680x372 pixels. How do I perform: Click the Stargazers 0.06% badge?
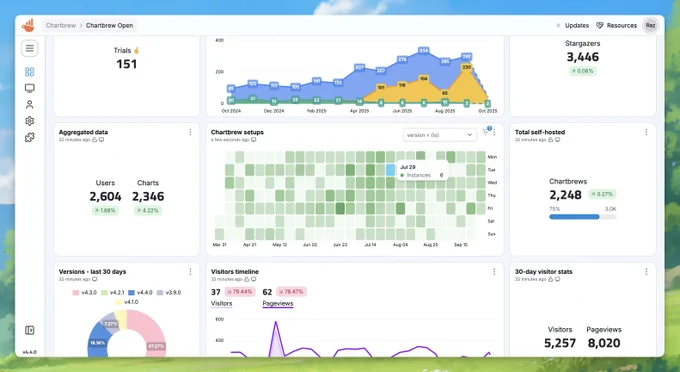[x=582, y=71]
